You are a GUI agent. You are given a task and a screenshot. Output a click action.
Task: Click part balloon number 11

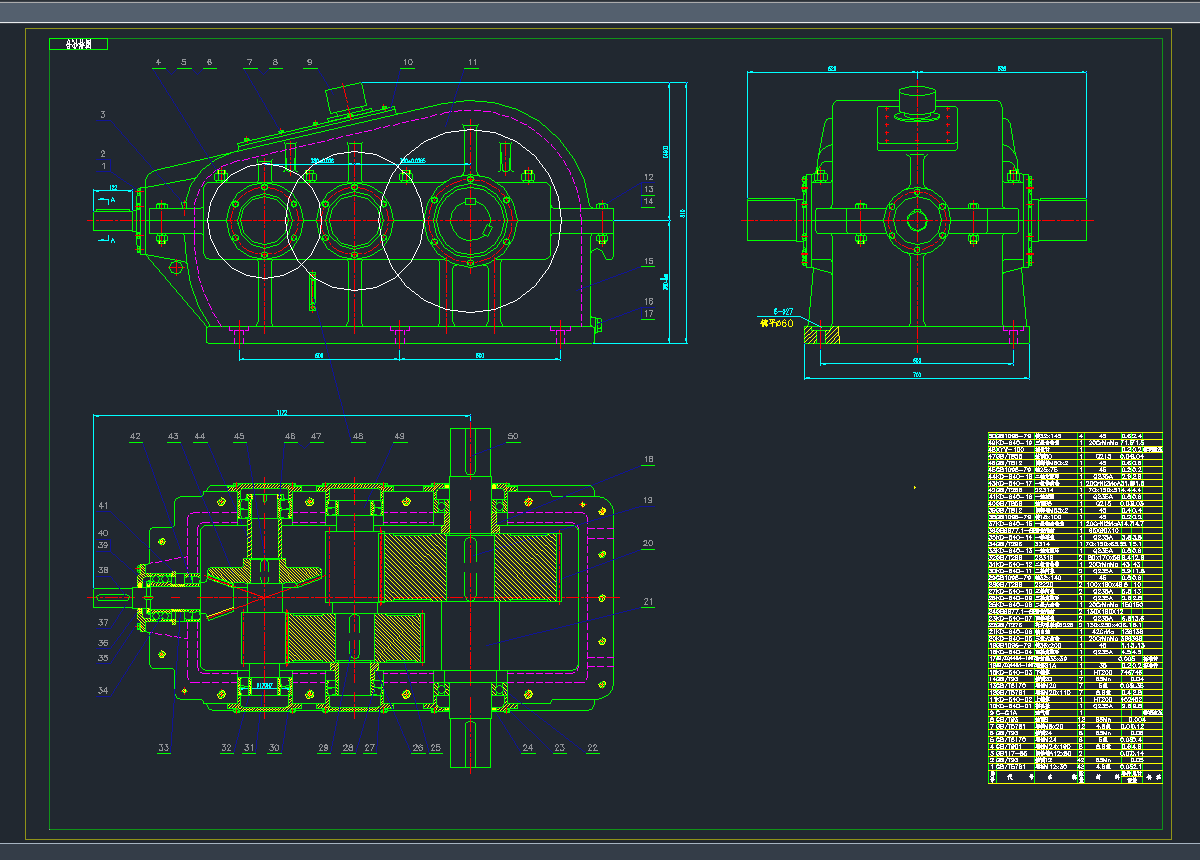(471, 63)
